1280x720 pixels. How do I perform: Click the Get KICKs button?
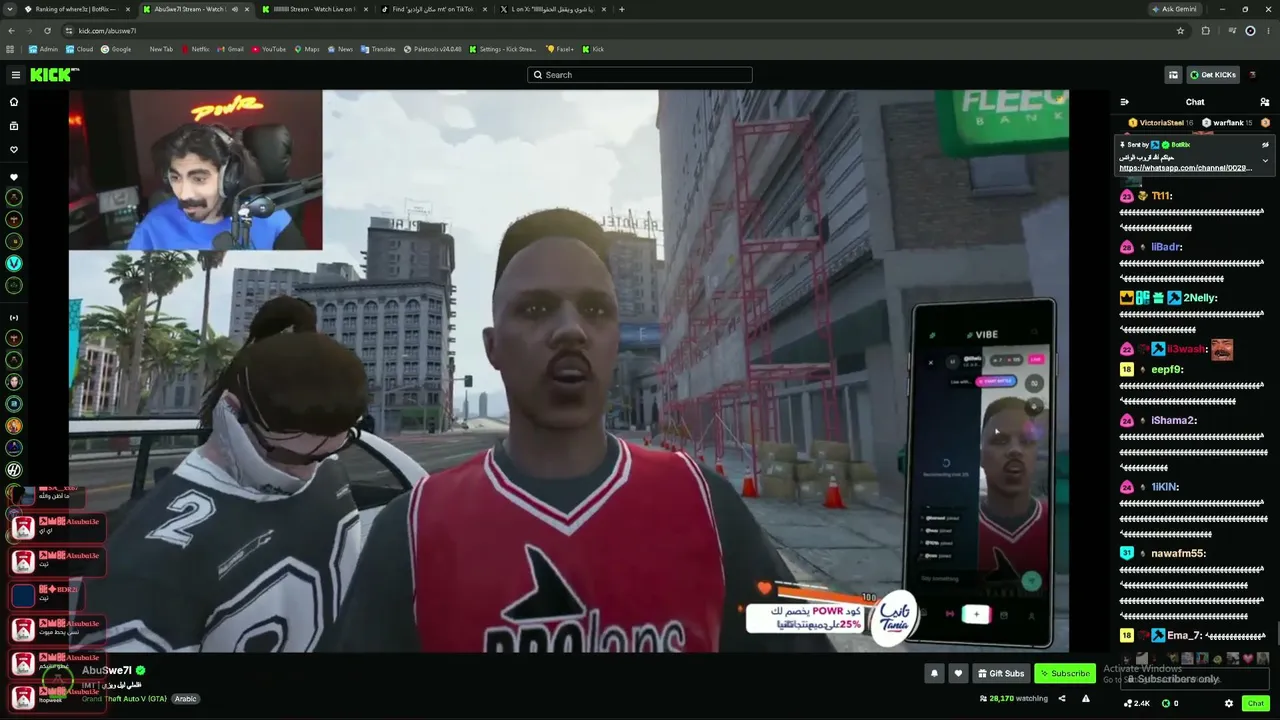coord(1213,75)
